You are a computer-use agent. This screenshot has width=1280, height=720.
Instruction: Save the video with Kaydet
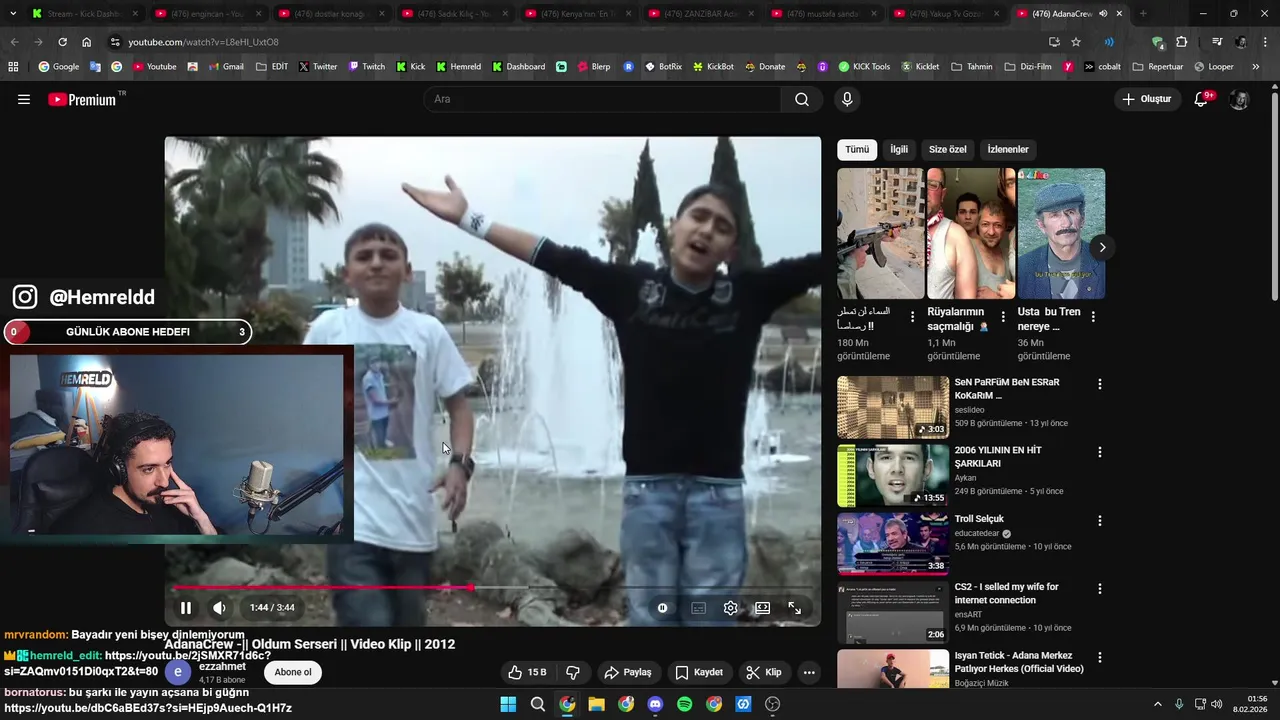pyautogui.click(x=699, y=672)
